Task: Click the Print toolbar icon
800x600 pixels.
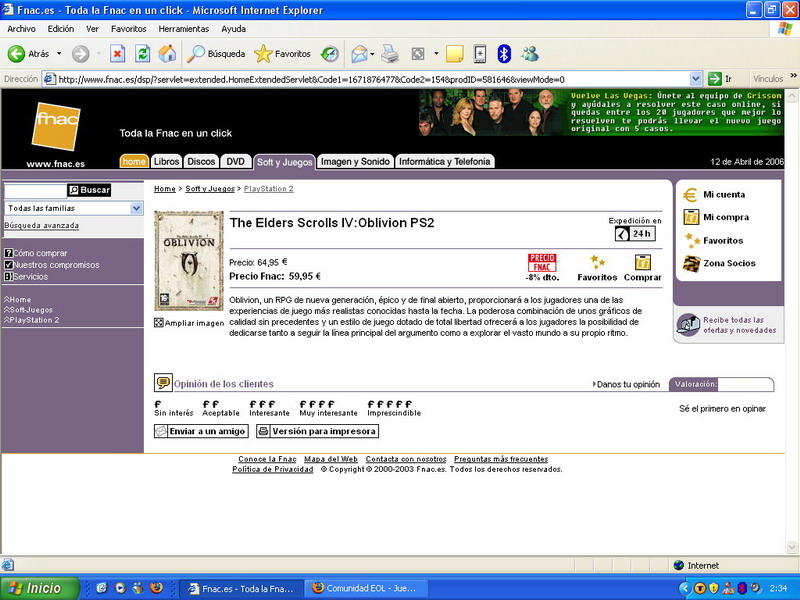Action: click(x=390, y=54)
